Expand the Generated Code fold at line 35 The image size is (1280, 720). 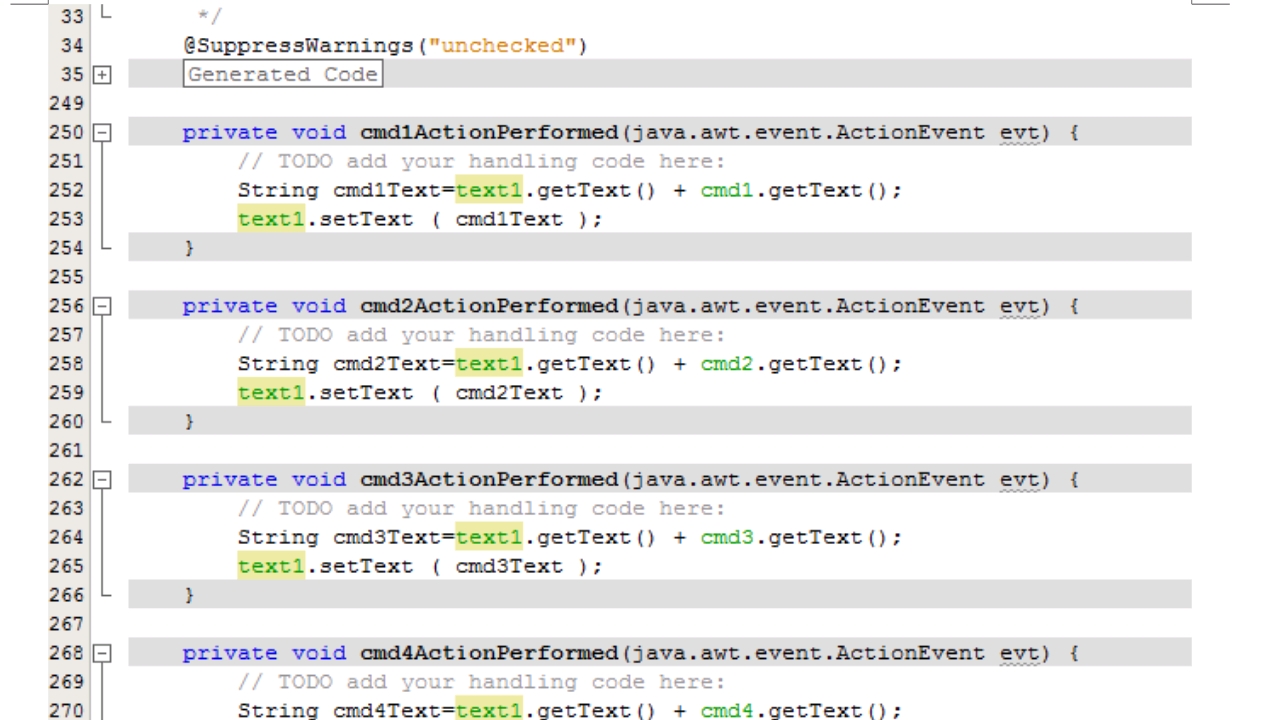(101, 74)
